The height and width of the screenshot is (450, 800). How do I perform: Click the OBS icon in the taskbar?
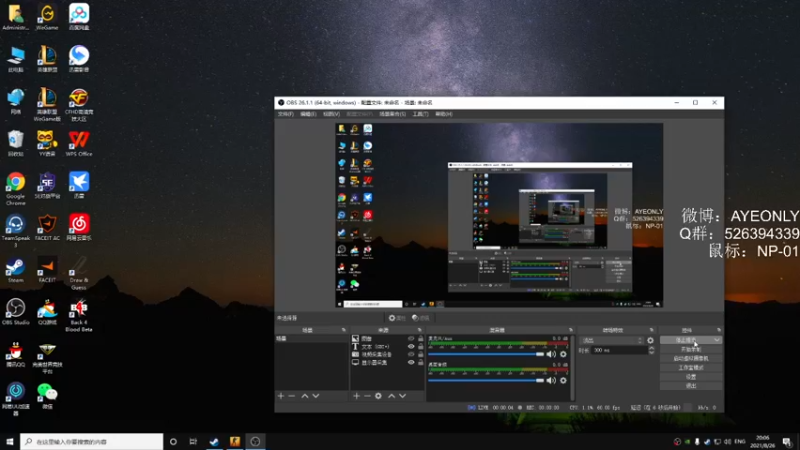point(256,441)
